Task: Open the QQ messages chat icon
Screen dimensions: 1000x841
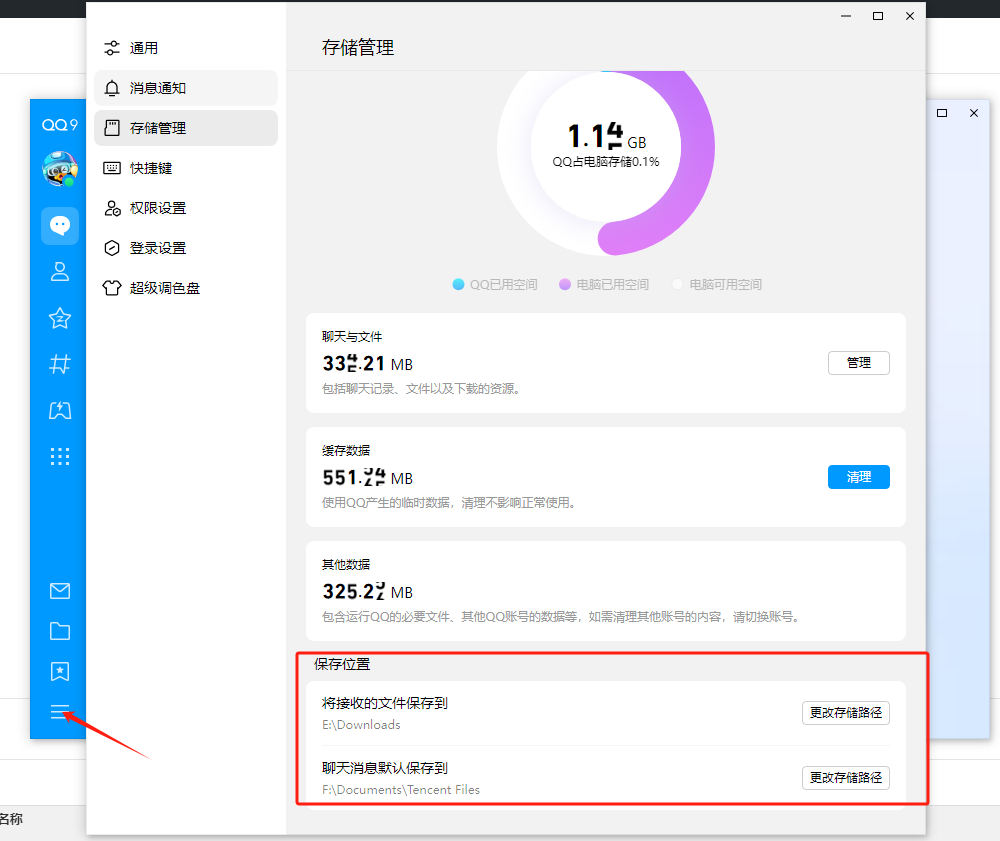Action: (x=60, y=226)
